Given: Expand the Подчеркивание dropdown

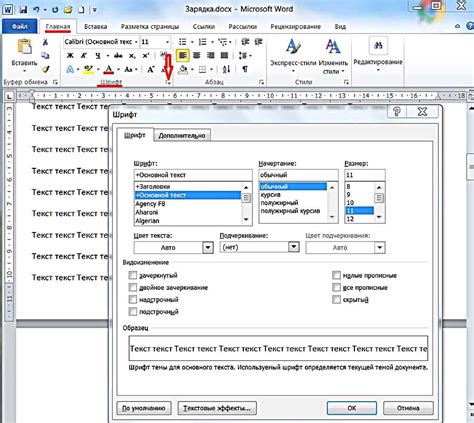Looking at the screenshot, I should point(259,247).
